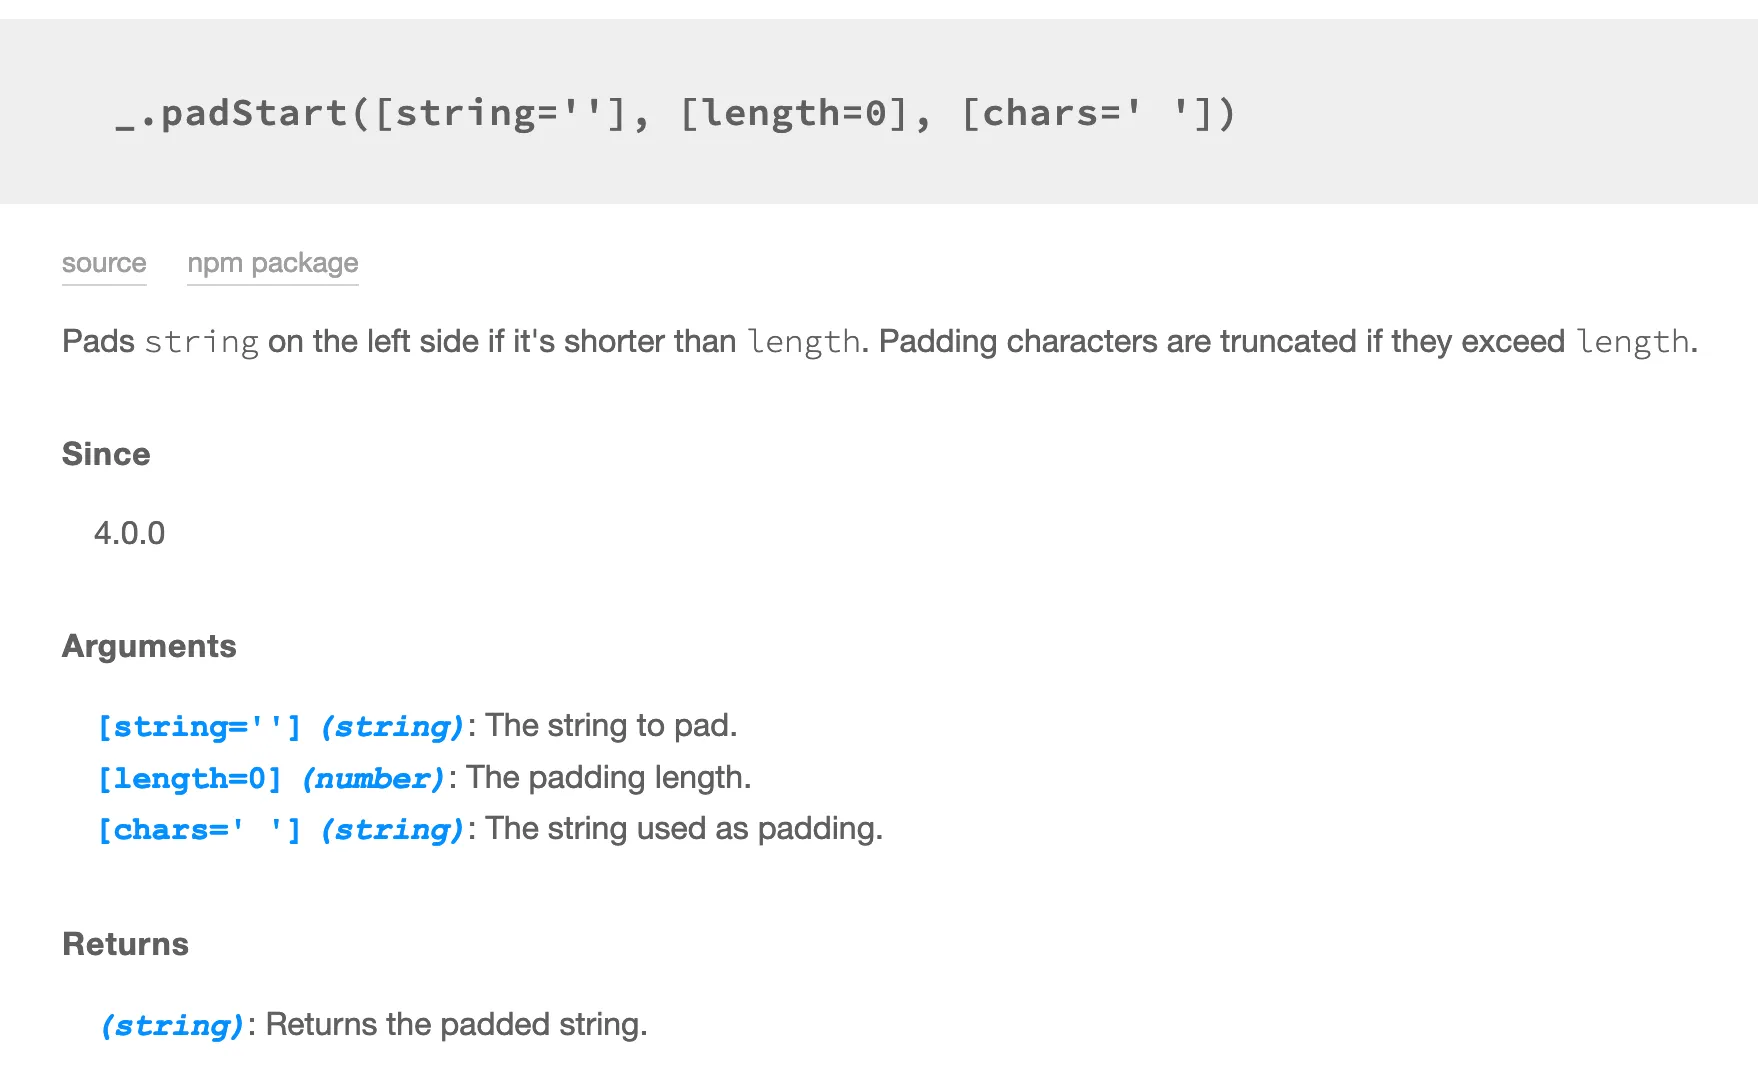Click the (string) type link for the string argument
This screenshot has width=1758, height=1082.
(392, 726)
